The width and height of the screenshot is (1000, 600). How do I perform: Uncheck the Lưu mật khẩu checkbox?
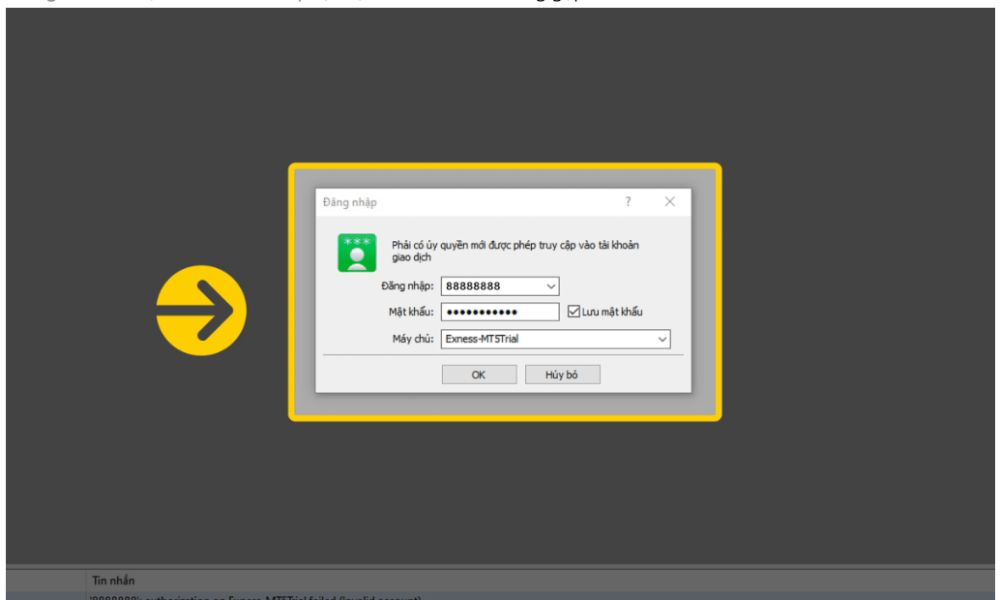(573, 312)
